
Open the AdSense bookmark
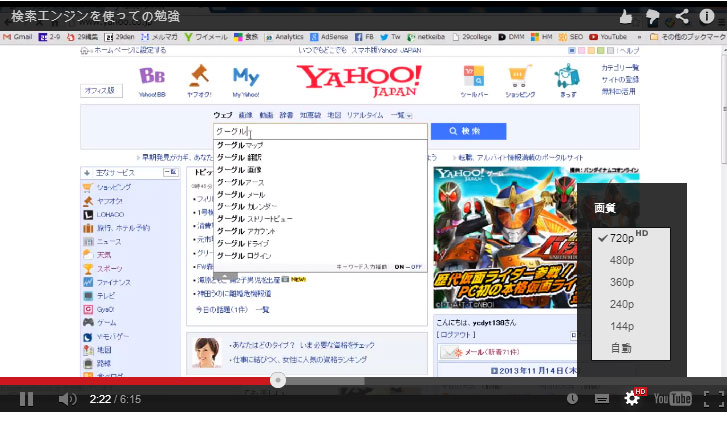coord(329,37)
